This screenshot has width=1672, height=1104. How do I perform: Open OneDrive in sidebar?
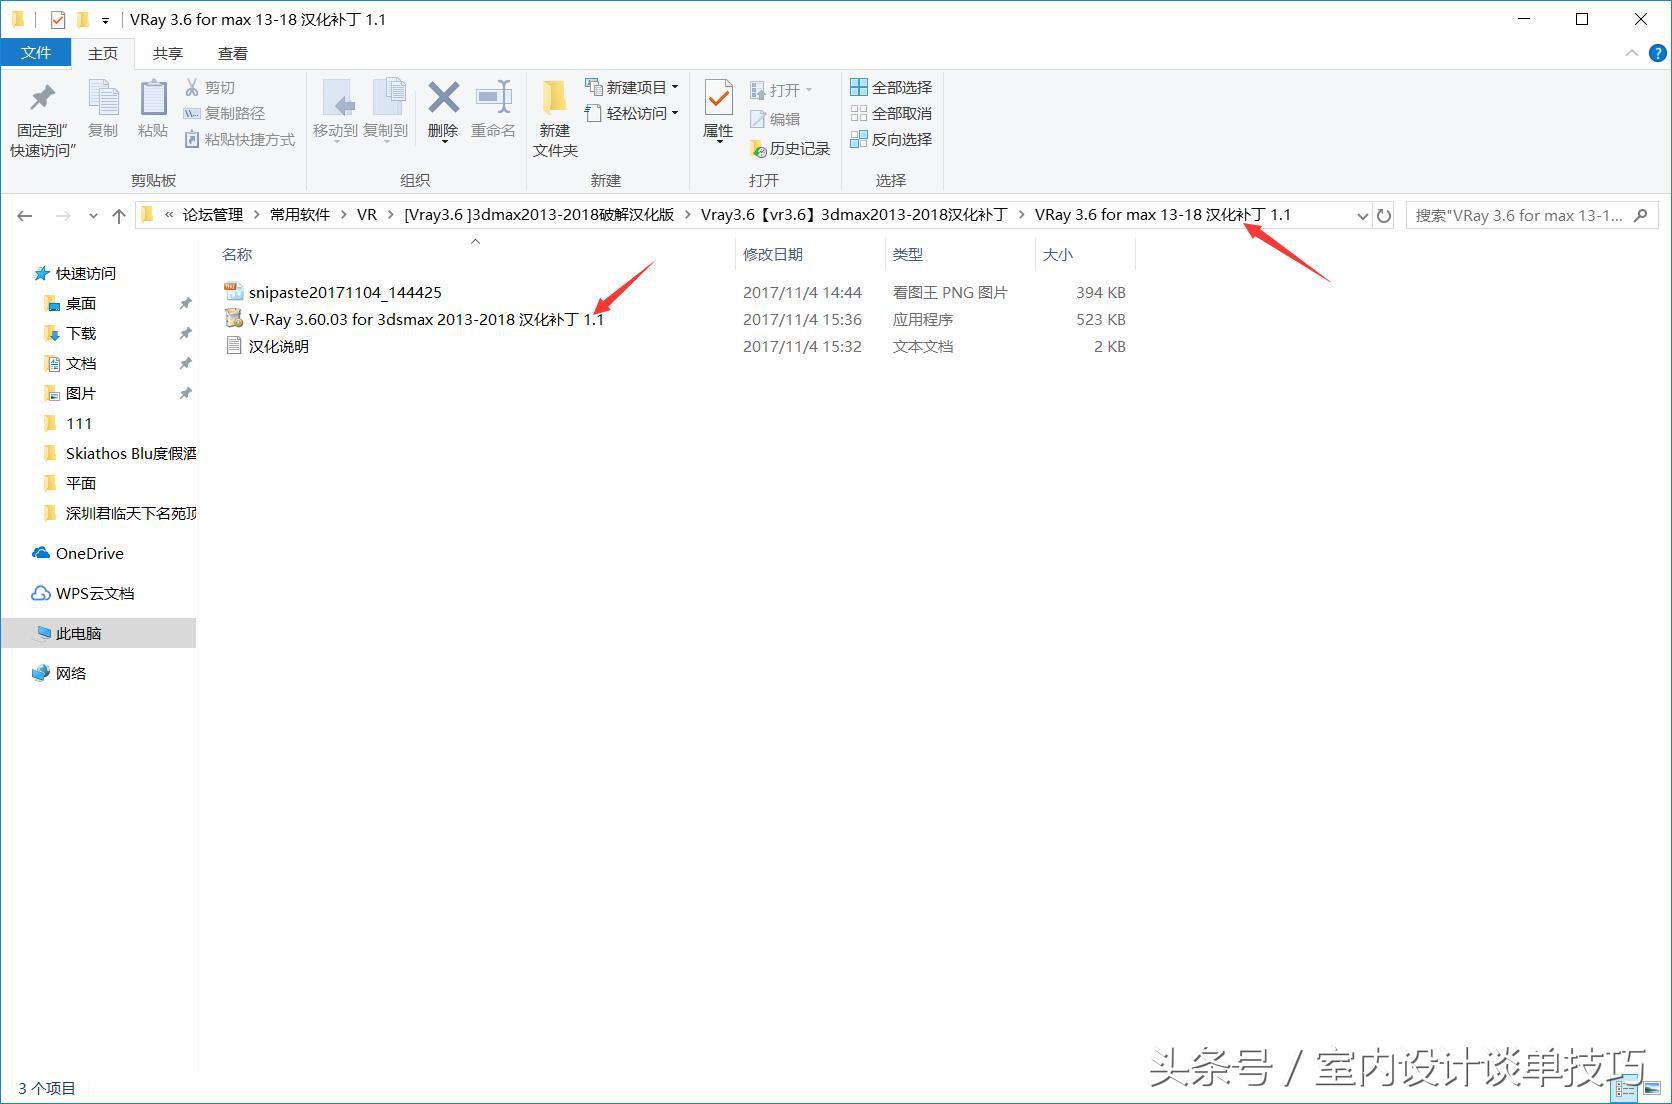tap(89, 553)
